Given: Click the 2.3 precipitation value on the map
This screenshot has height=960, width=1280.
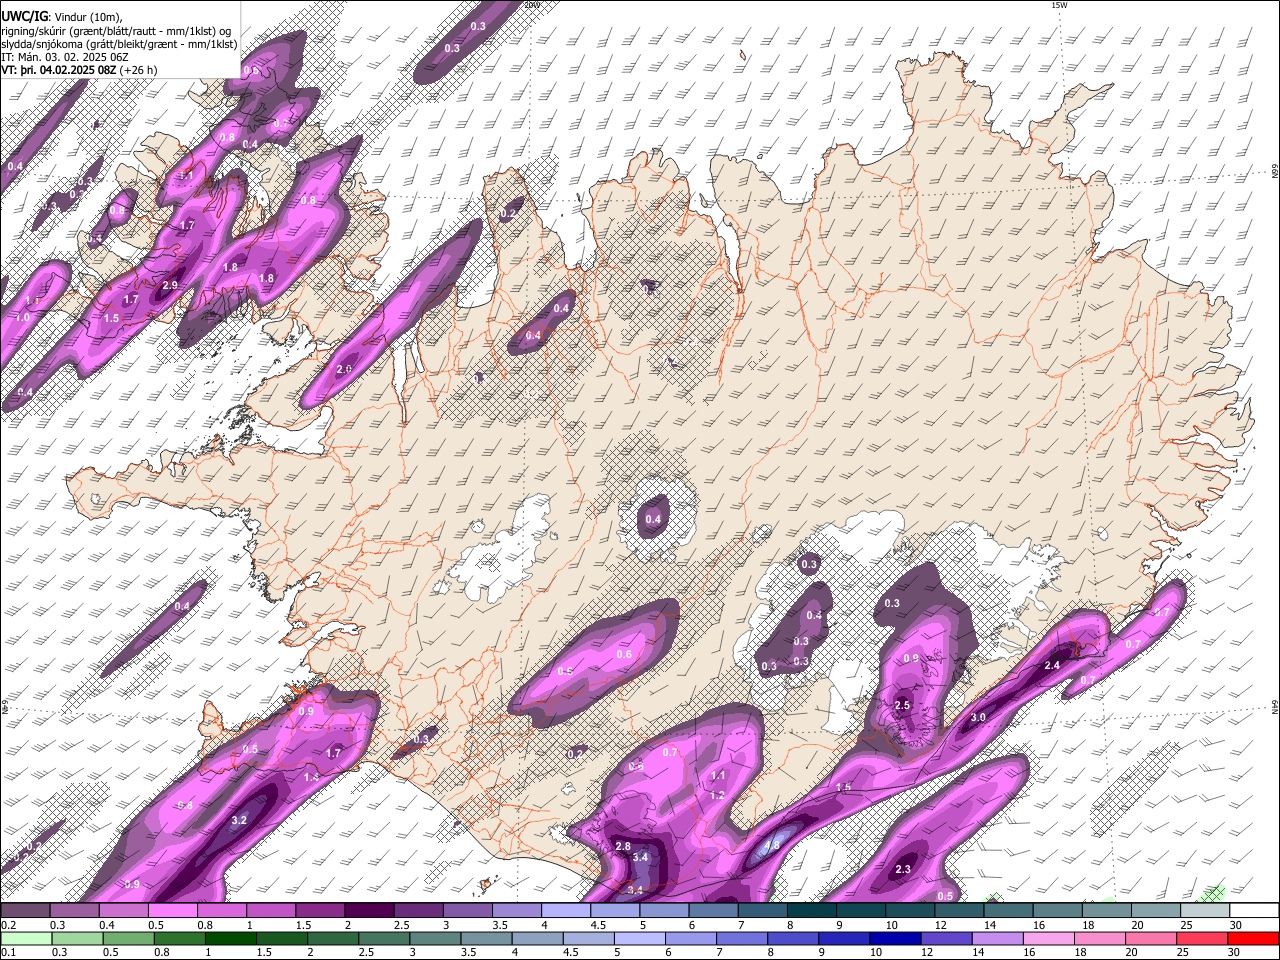Looking at the screenshot, I should coord(903,869).
